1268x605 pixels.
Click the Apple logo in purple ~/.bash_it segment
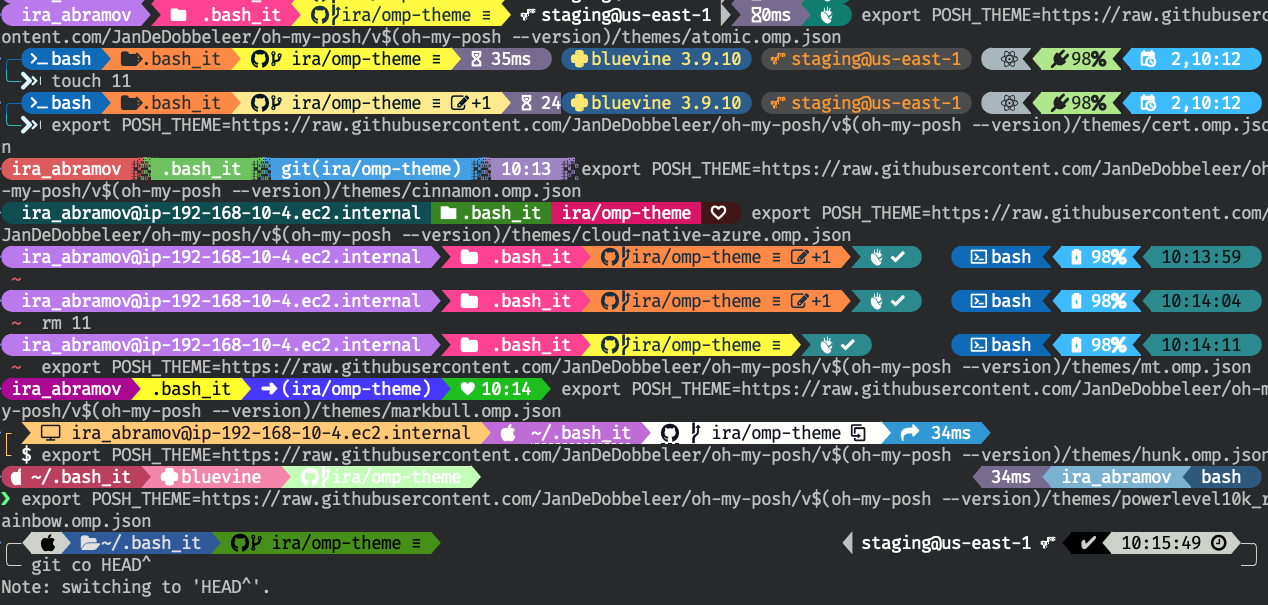[x=508, y=433]
